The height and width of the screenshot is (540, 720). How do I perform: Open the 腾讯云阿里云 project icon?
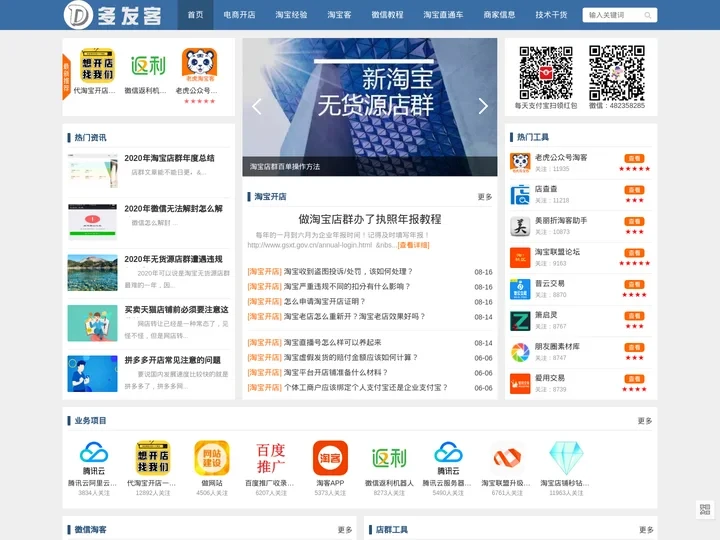tap(94, 458)
